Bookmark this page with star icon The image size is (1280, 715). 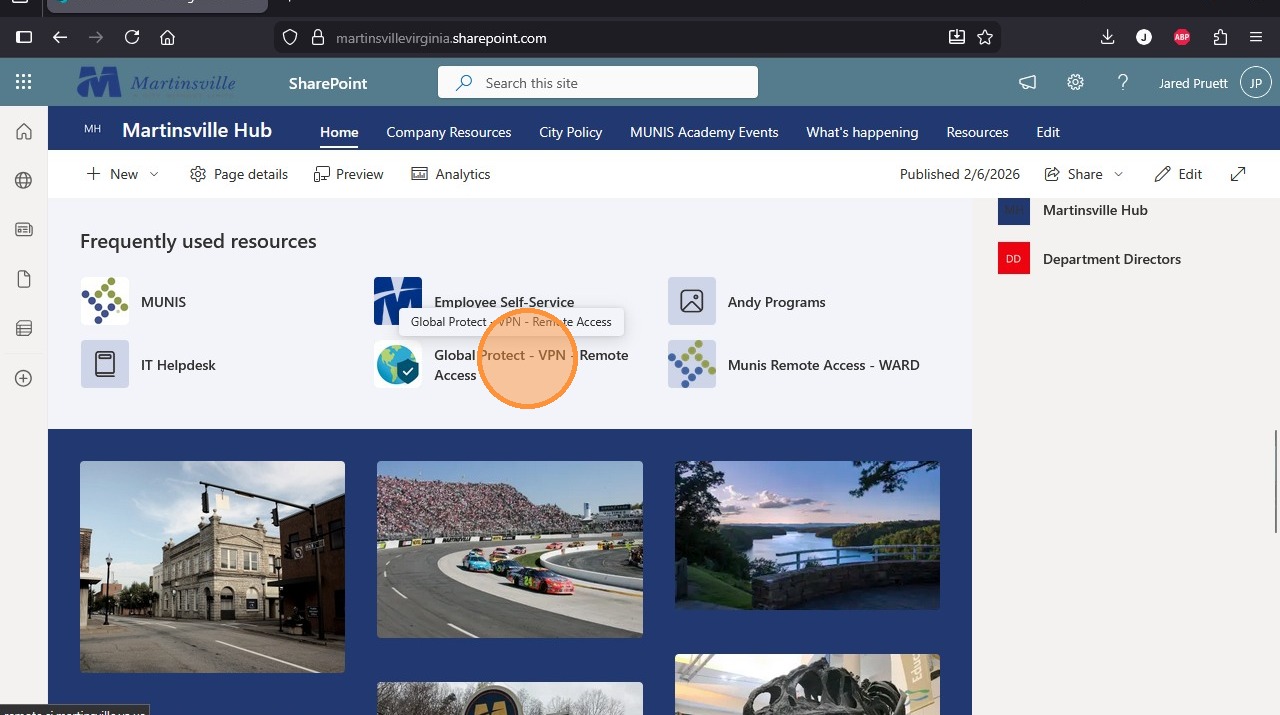(x=985, y=38)
